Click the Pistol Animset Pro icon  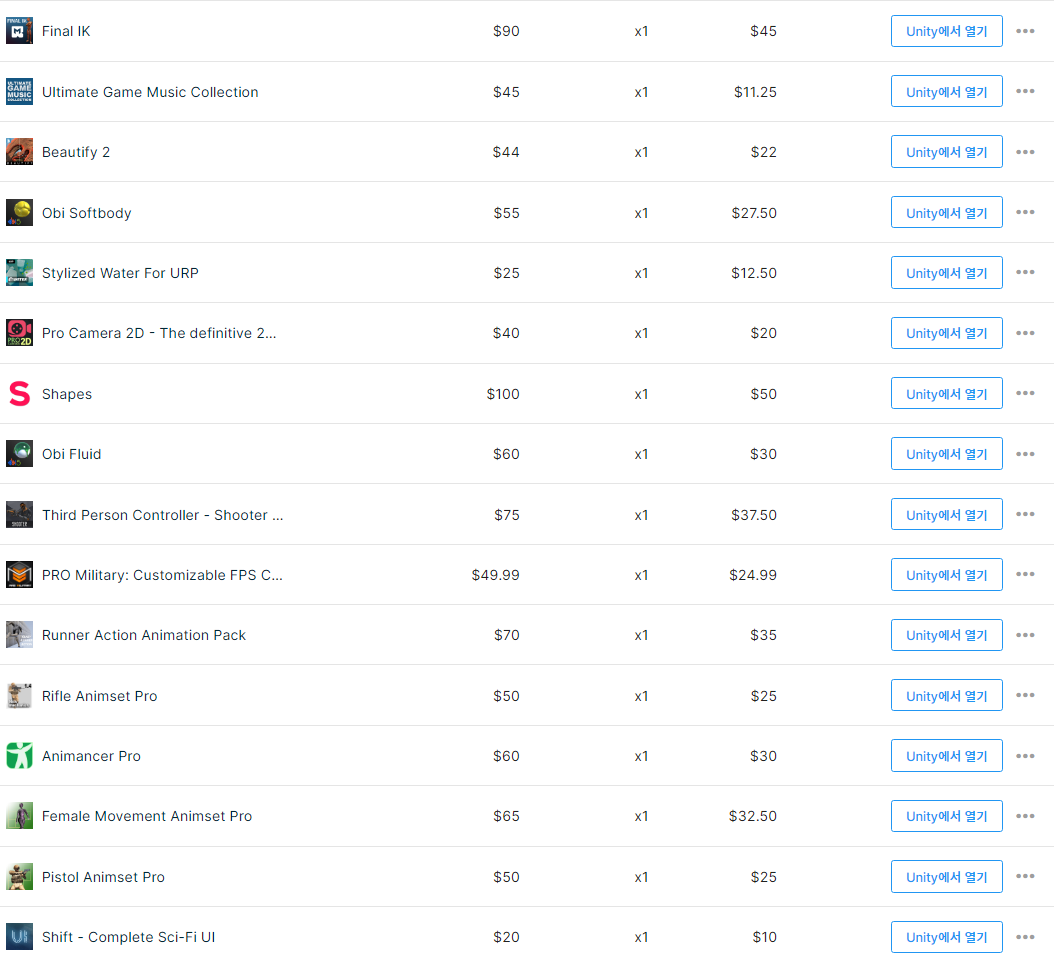point(19,877)
